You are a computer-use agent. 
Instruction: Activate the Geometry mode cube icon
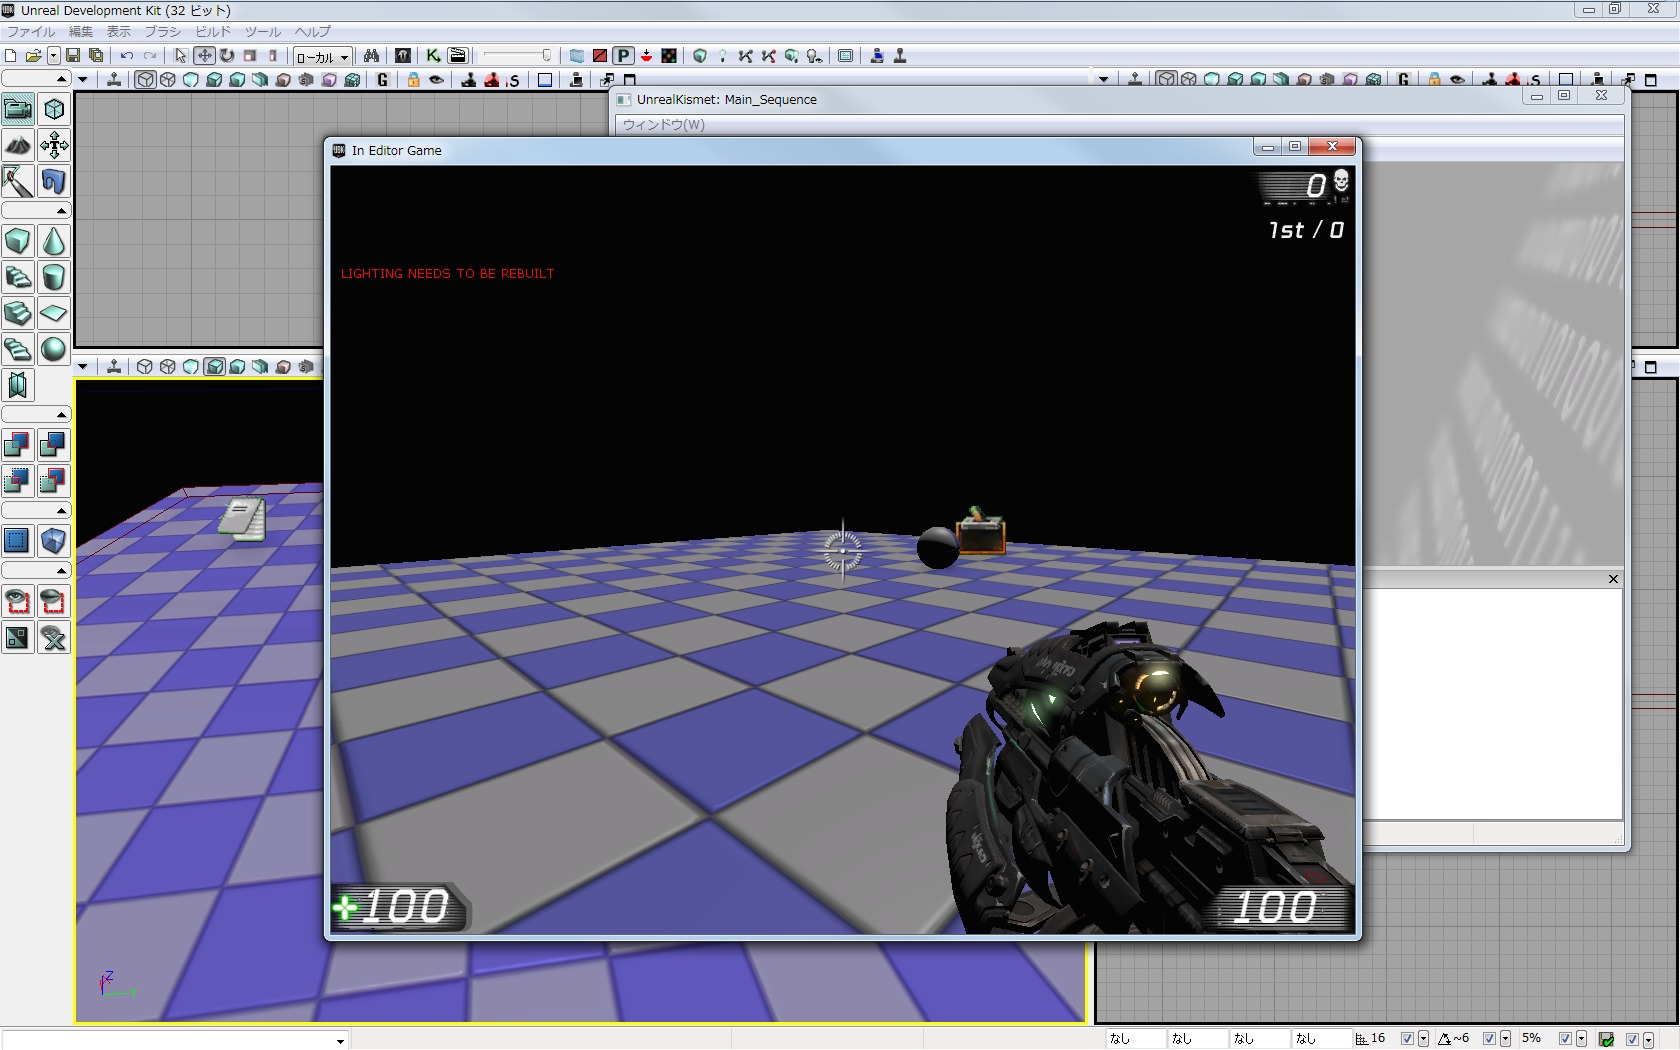click(x=54, y=109)
